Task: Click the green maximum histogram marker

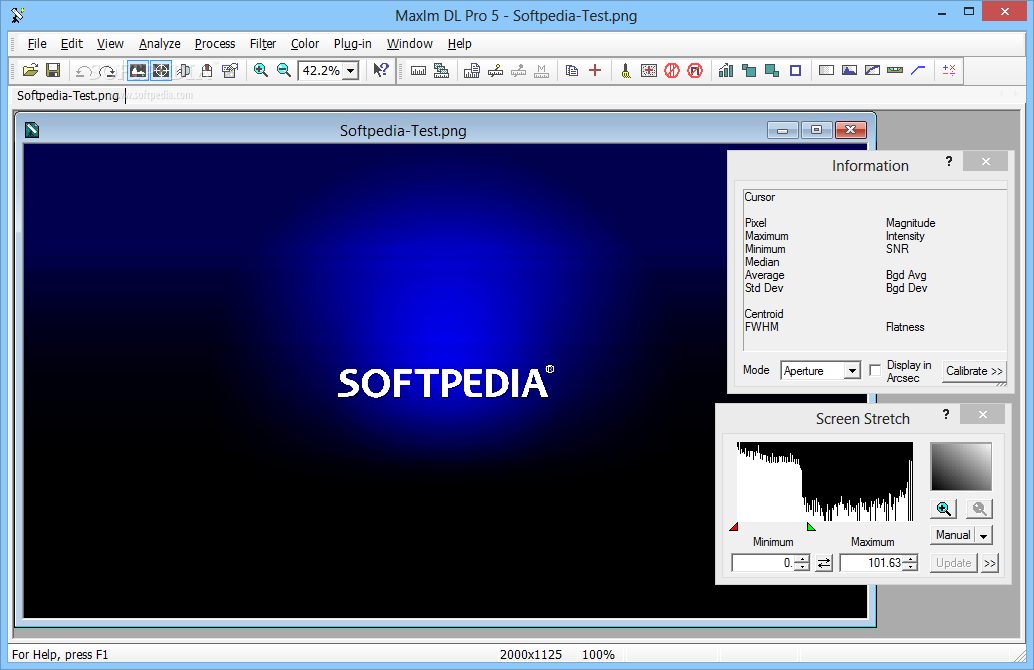Action: point(811,526)
